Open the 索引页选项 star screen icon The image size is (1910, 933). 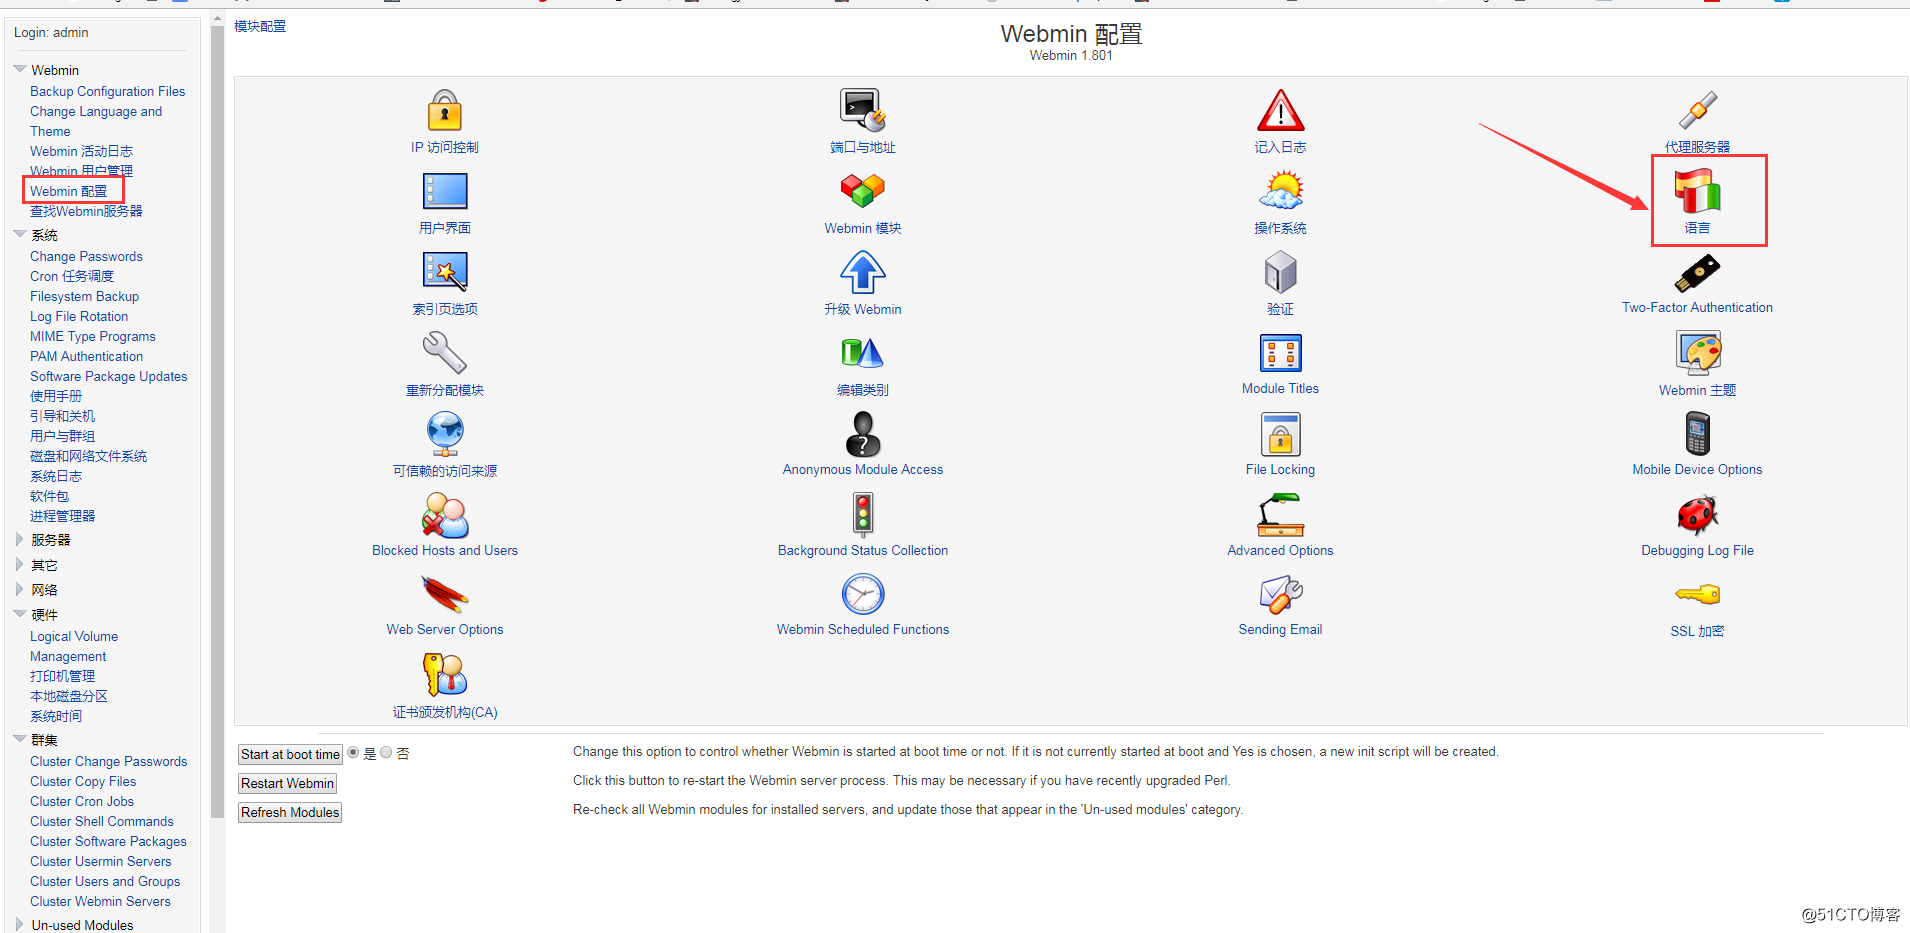445,272
